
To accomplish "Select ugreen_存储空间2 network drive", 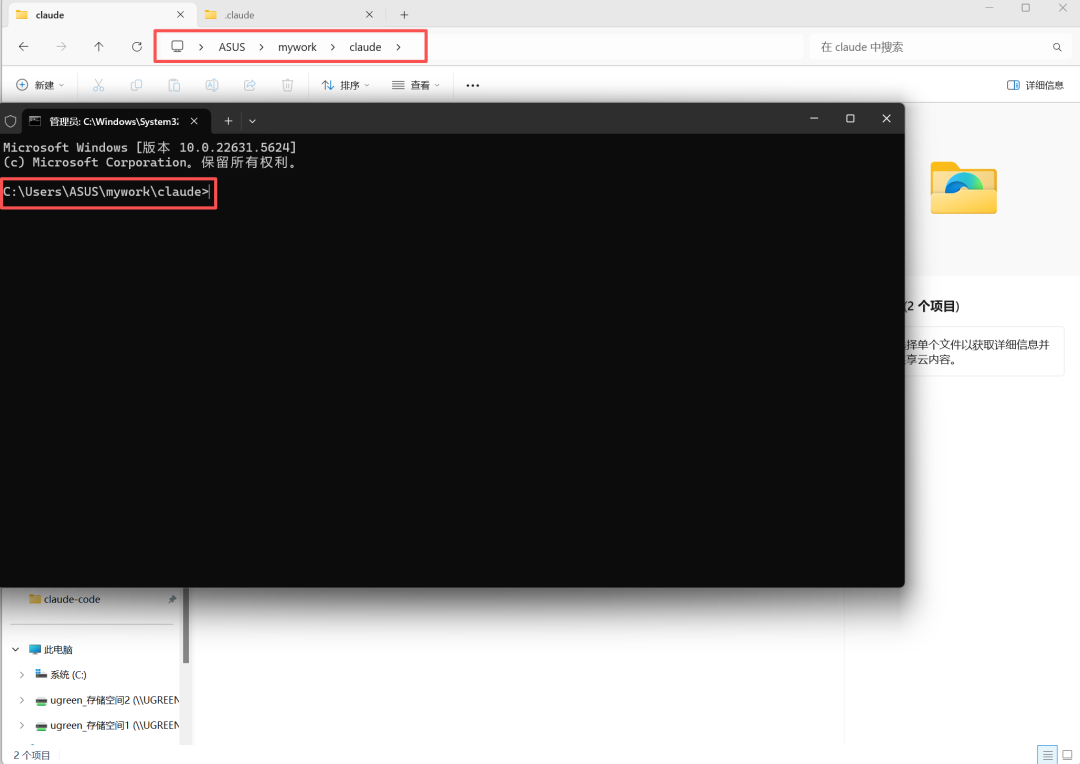I will 107,700.
